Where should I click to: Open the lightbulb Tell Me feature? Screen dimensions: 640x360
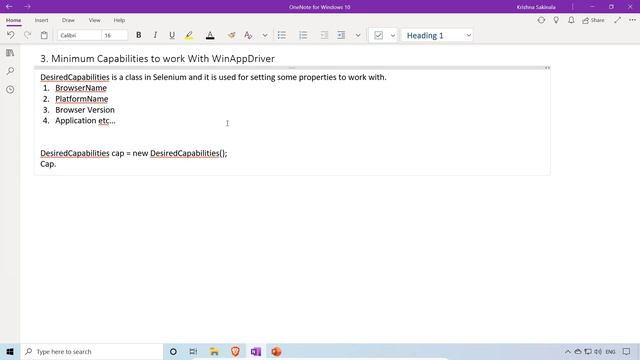point(556,20)
